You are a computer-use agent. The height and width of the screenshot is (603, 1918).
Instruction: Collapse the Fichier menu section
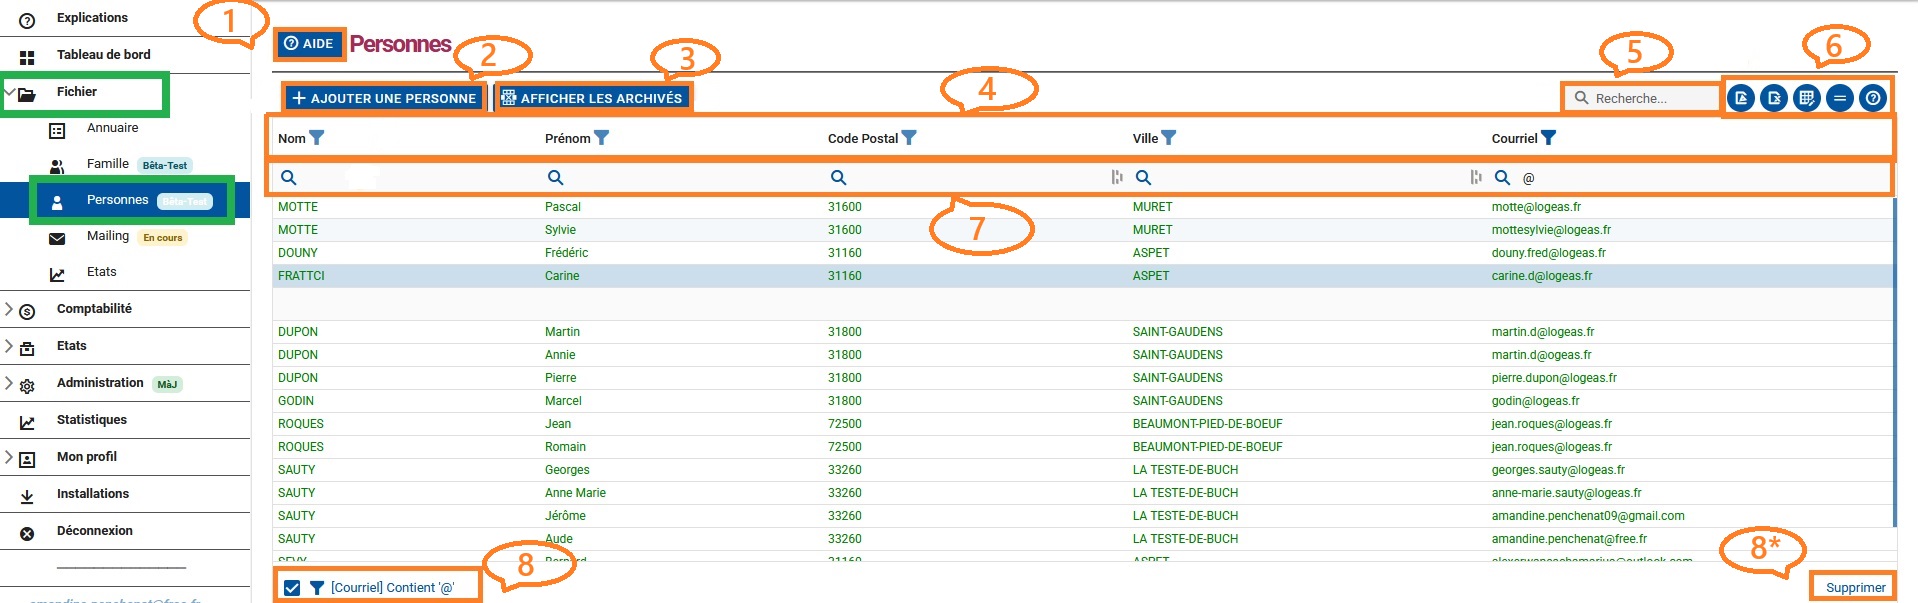(10, 92)
